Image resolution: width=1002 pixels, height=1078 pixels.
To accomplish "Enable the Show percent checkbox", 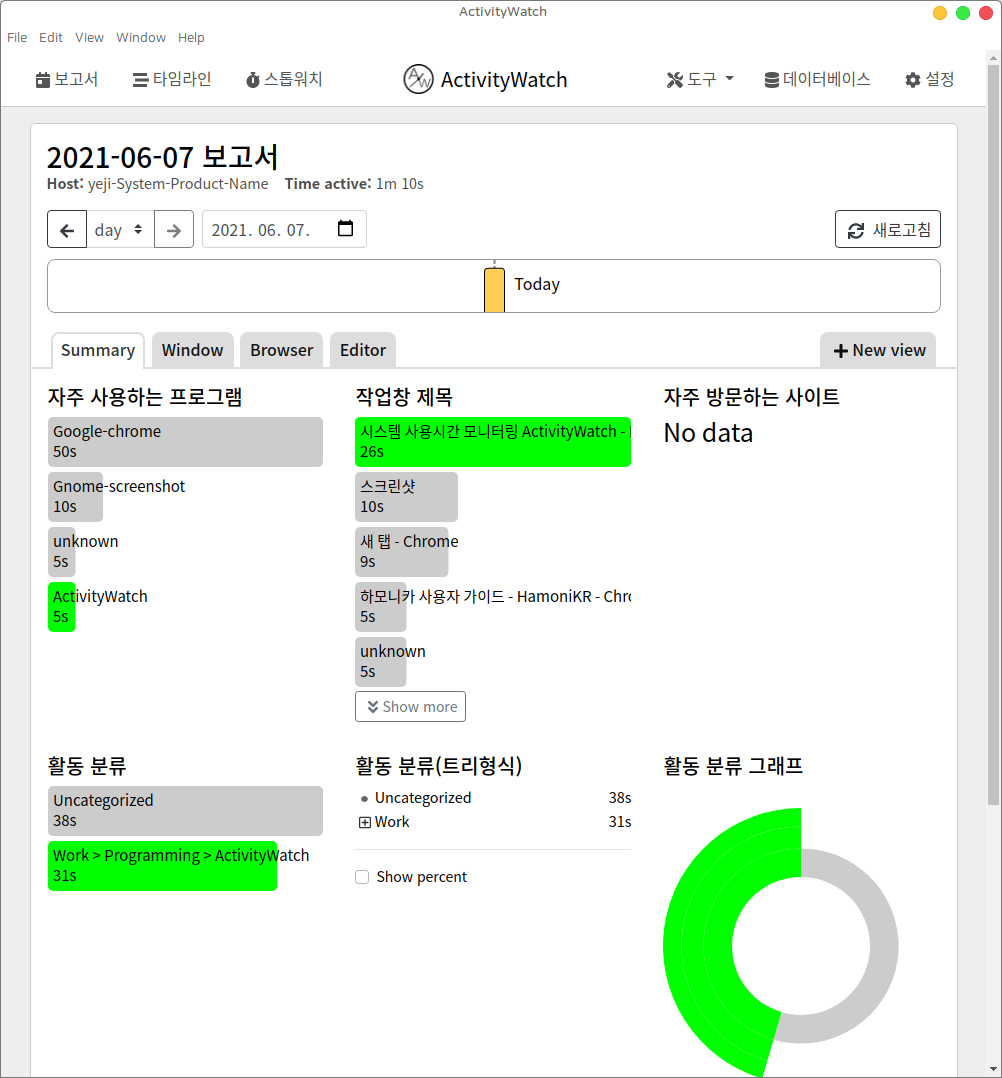I will pos(362,877).
